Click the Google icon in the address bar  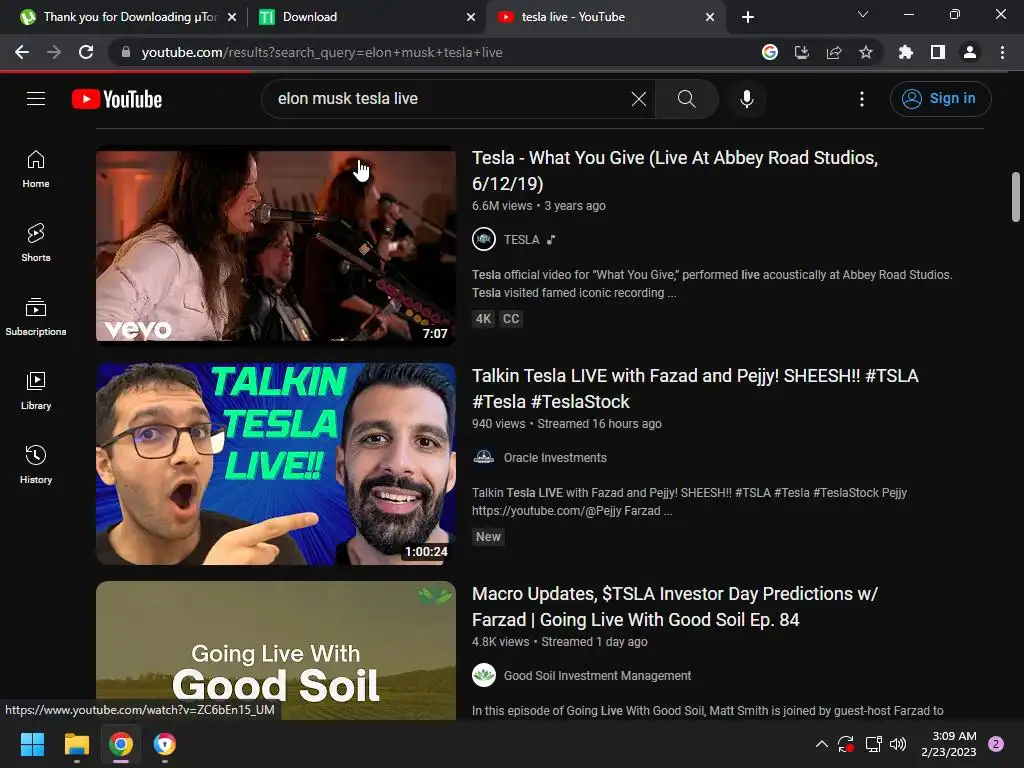pos(770,52)
